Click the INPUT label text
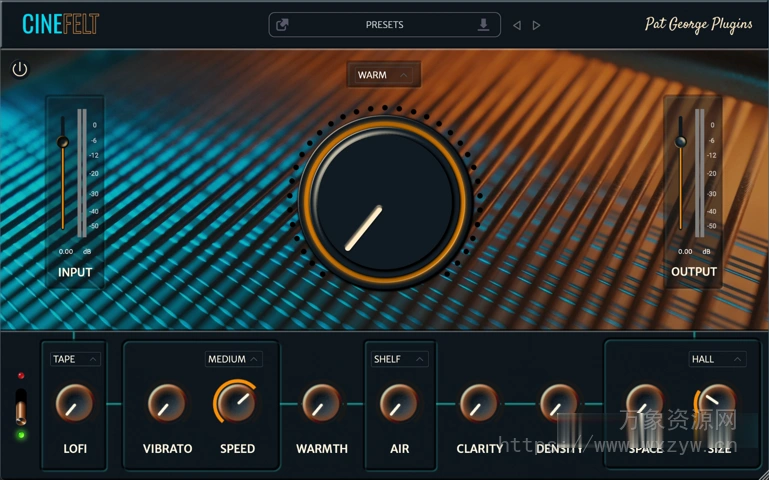The height and width of the screenshot is (480, 769). click(75, 272)
